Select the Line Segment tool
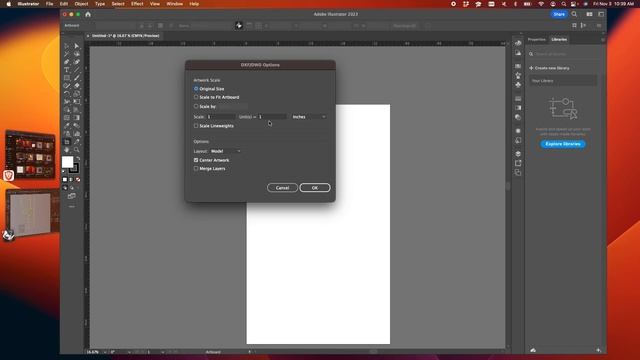The height and width of the screenshot is (360, 640). coord(76,70)
